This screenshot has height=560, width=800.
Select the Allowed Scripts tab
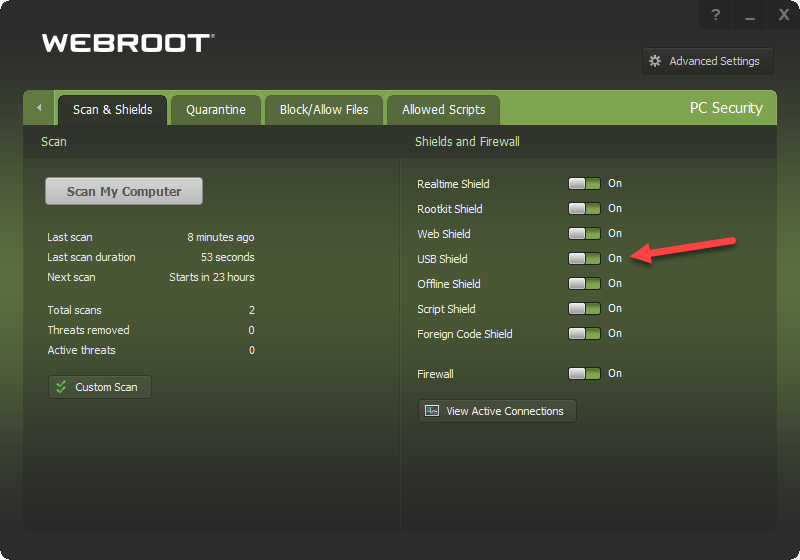443,110
